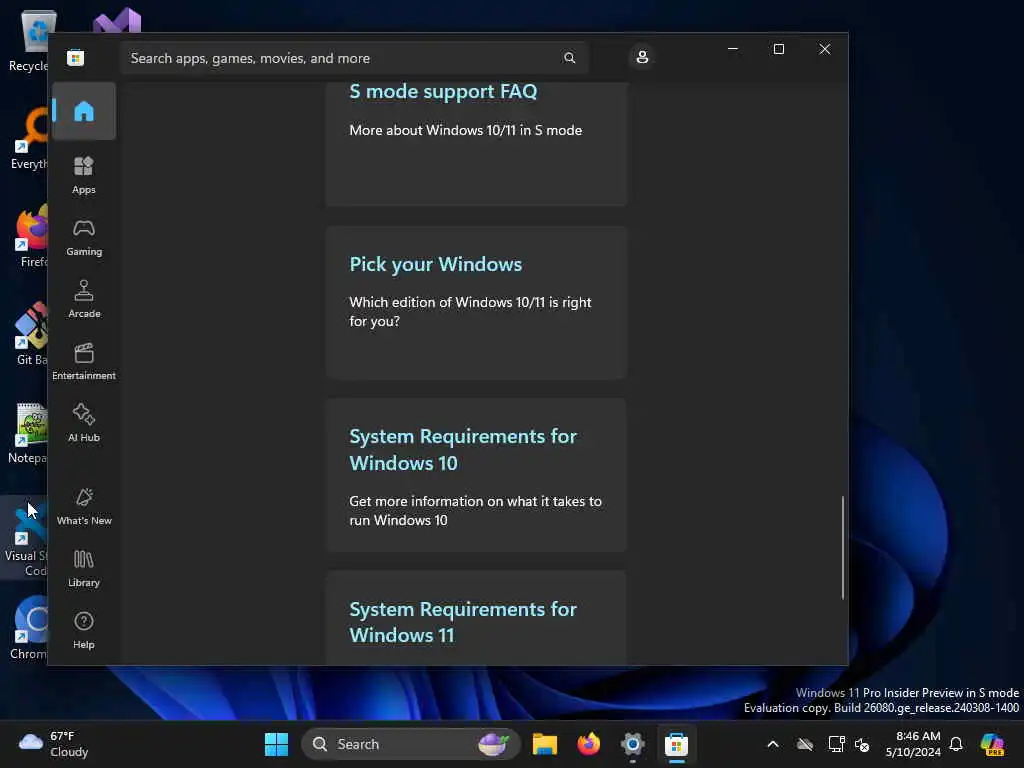
Task: Click the Microsoft Store logo icon
Action: (75, 57)
